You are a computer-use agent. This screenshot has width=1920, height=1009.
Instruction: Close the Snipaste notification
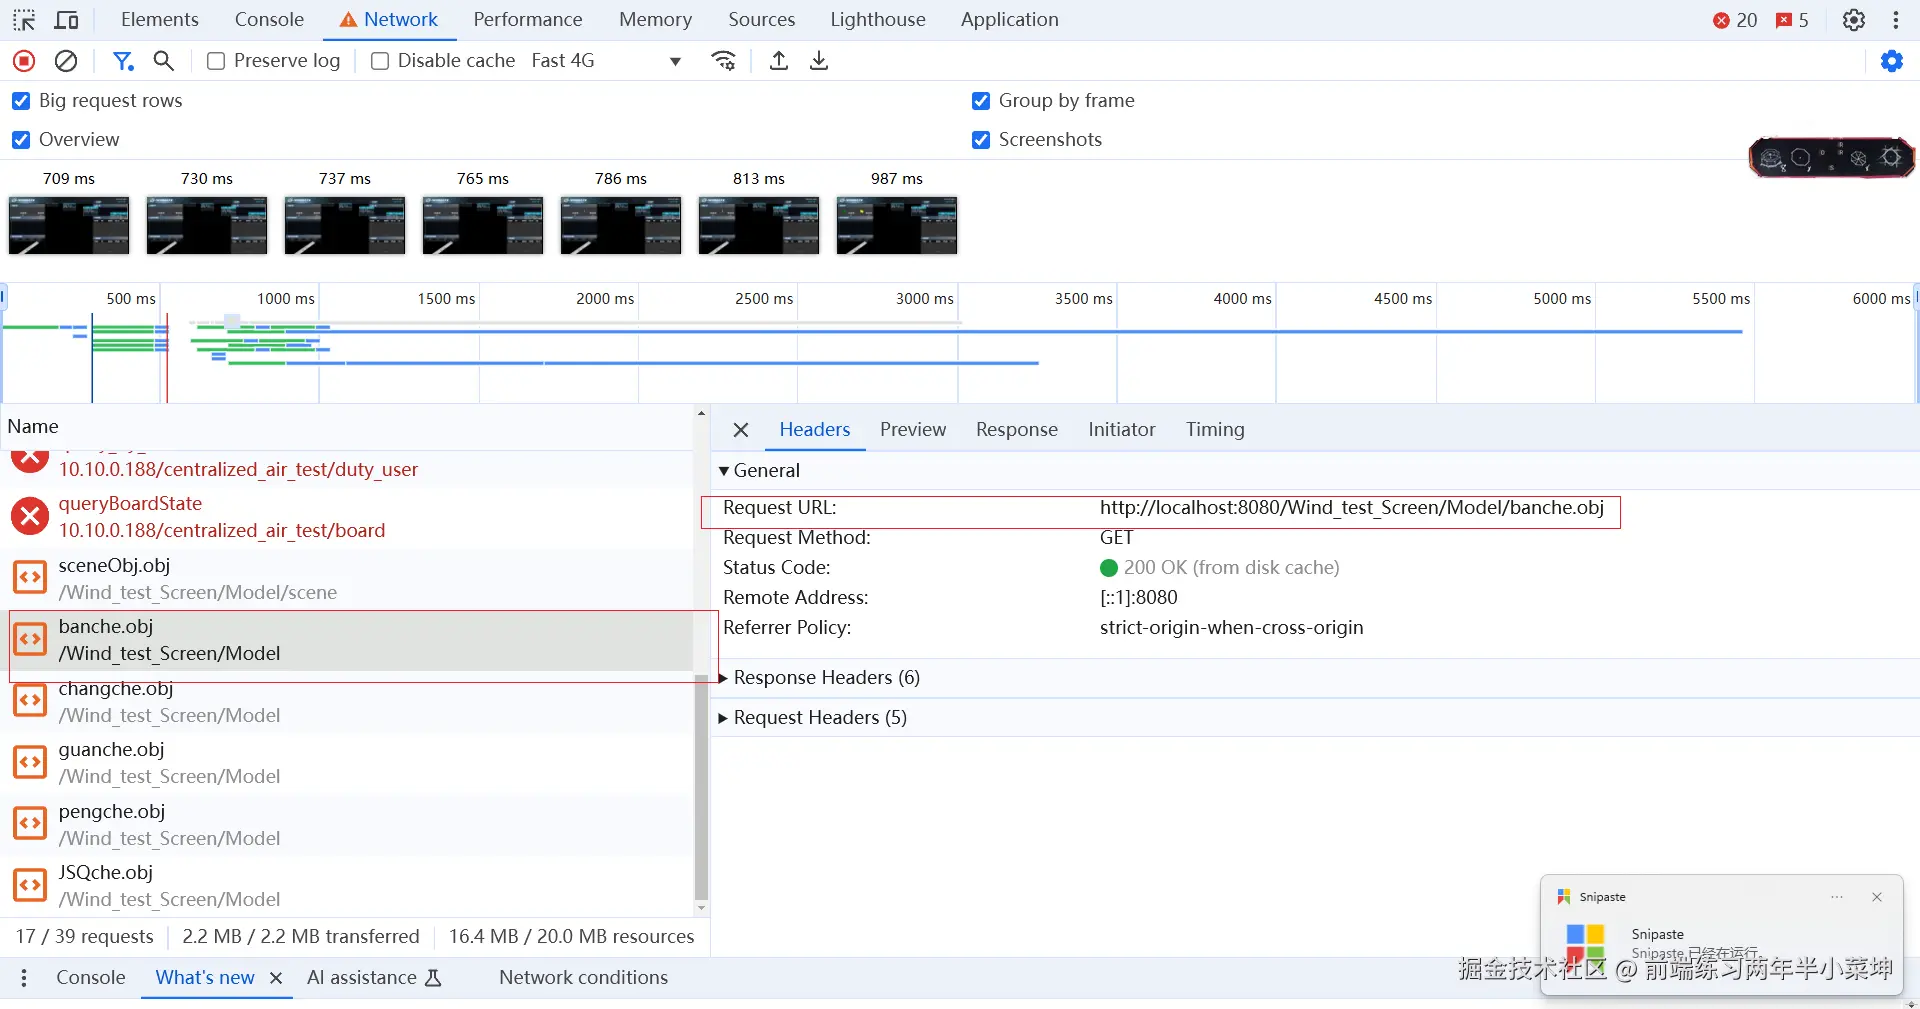(1877, 897)
